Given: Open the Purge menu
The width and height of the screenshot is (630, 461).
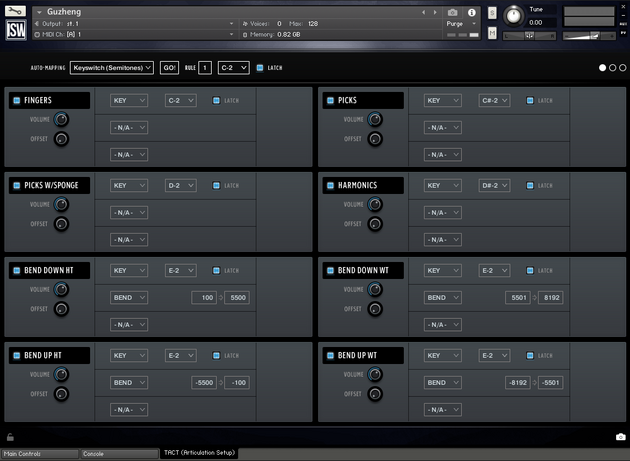Looking at the screenshot, I should point(461,24).
